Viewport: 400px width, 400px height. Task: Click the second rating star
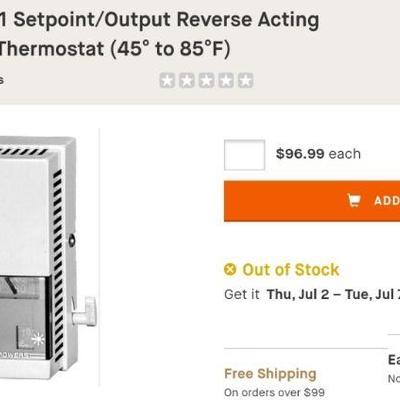tap(187, 80)
